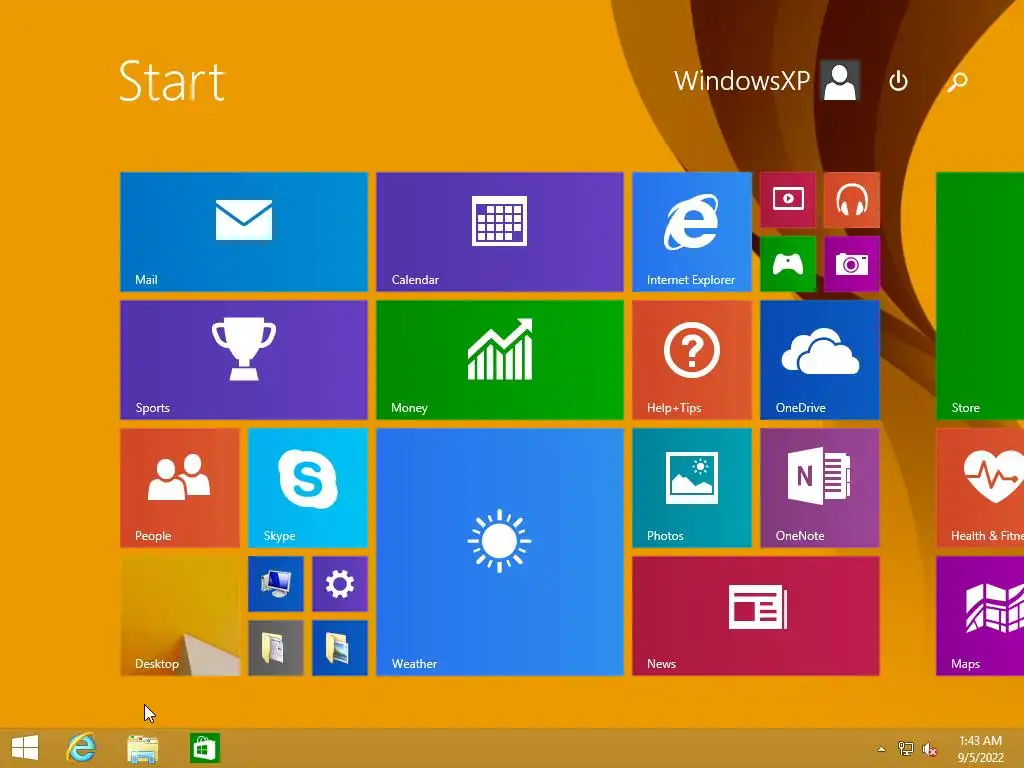The width and height of the screenshot is (1024, 768).
Task: Click the WindowsXP user account name
Action: (742, 81)
